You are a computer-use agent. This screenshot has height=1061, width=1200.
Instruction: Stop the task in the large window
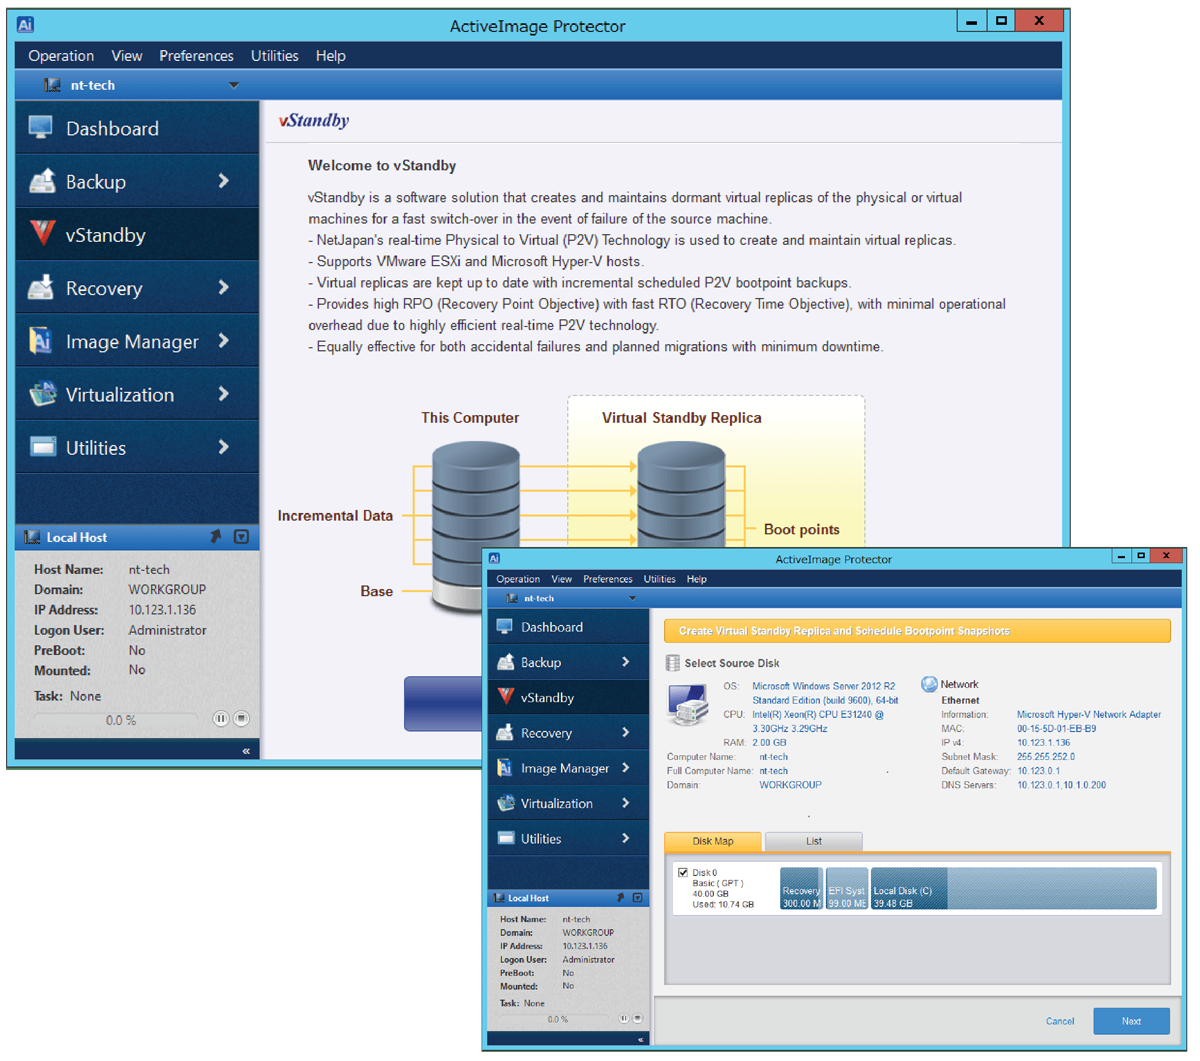[x=241, y=719]
